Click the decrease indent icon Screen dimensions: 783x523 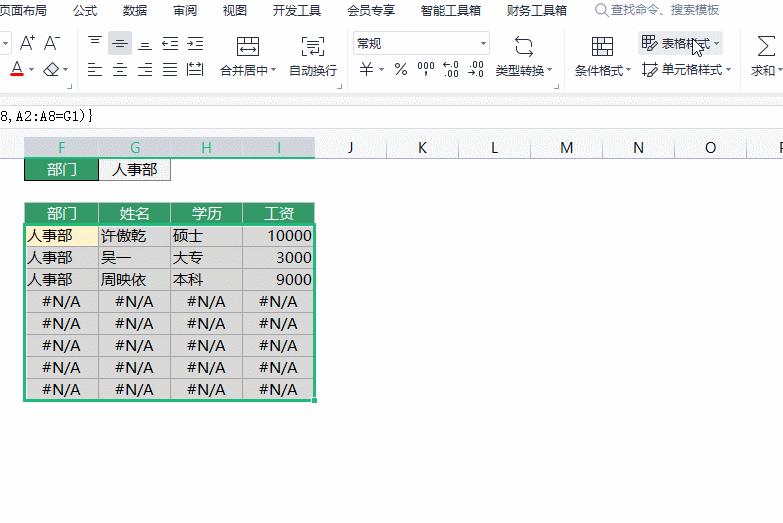coord(170,43)
